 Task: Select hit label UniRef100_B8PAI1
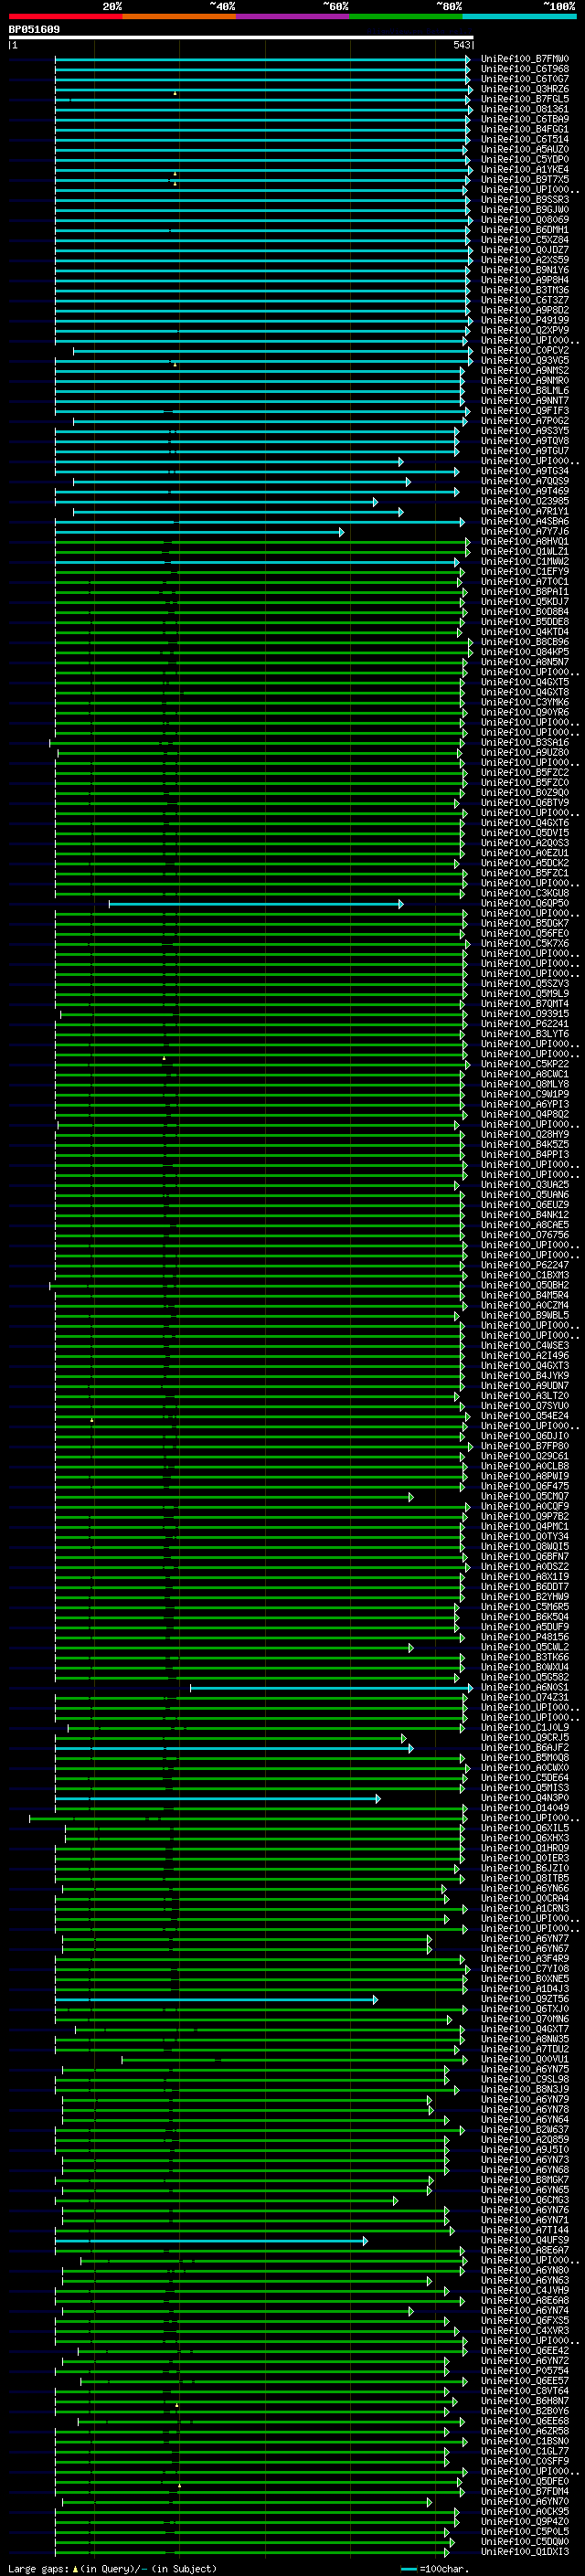point(525,592)
